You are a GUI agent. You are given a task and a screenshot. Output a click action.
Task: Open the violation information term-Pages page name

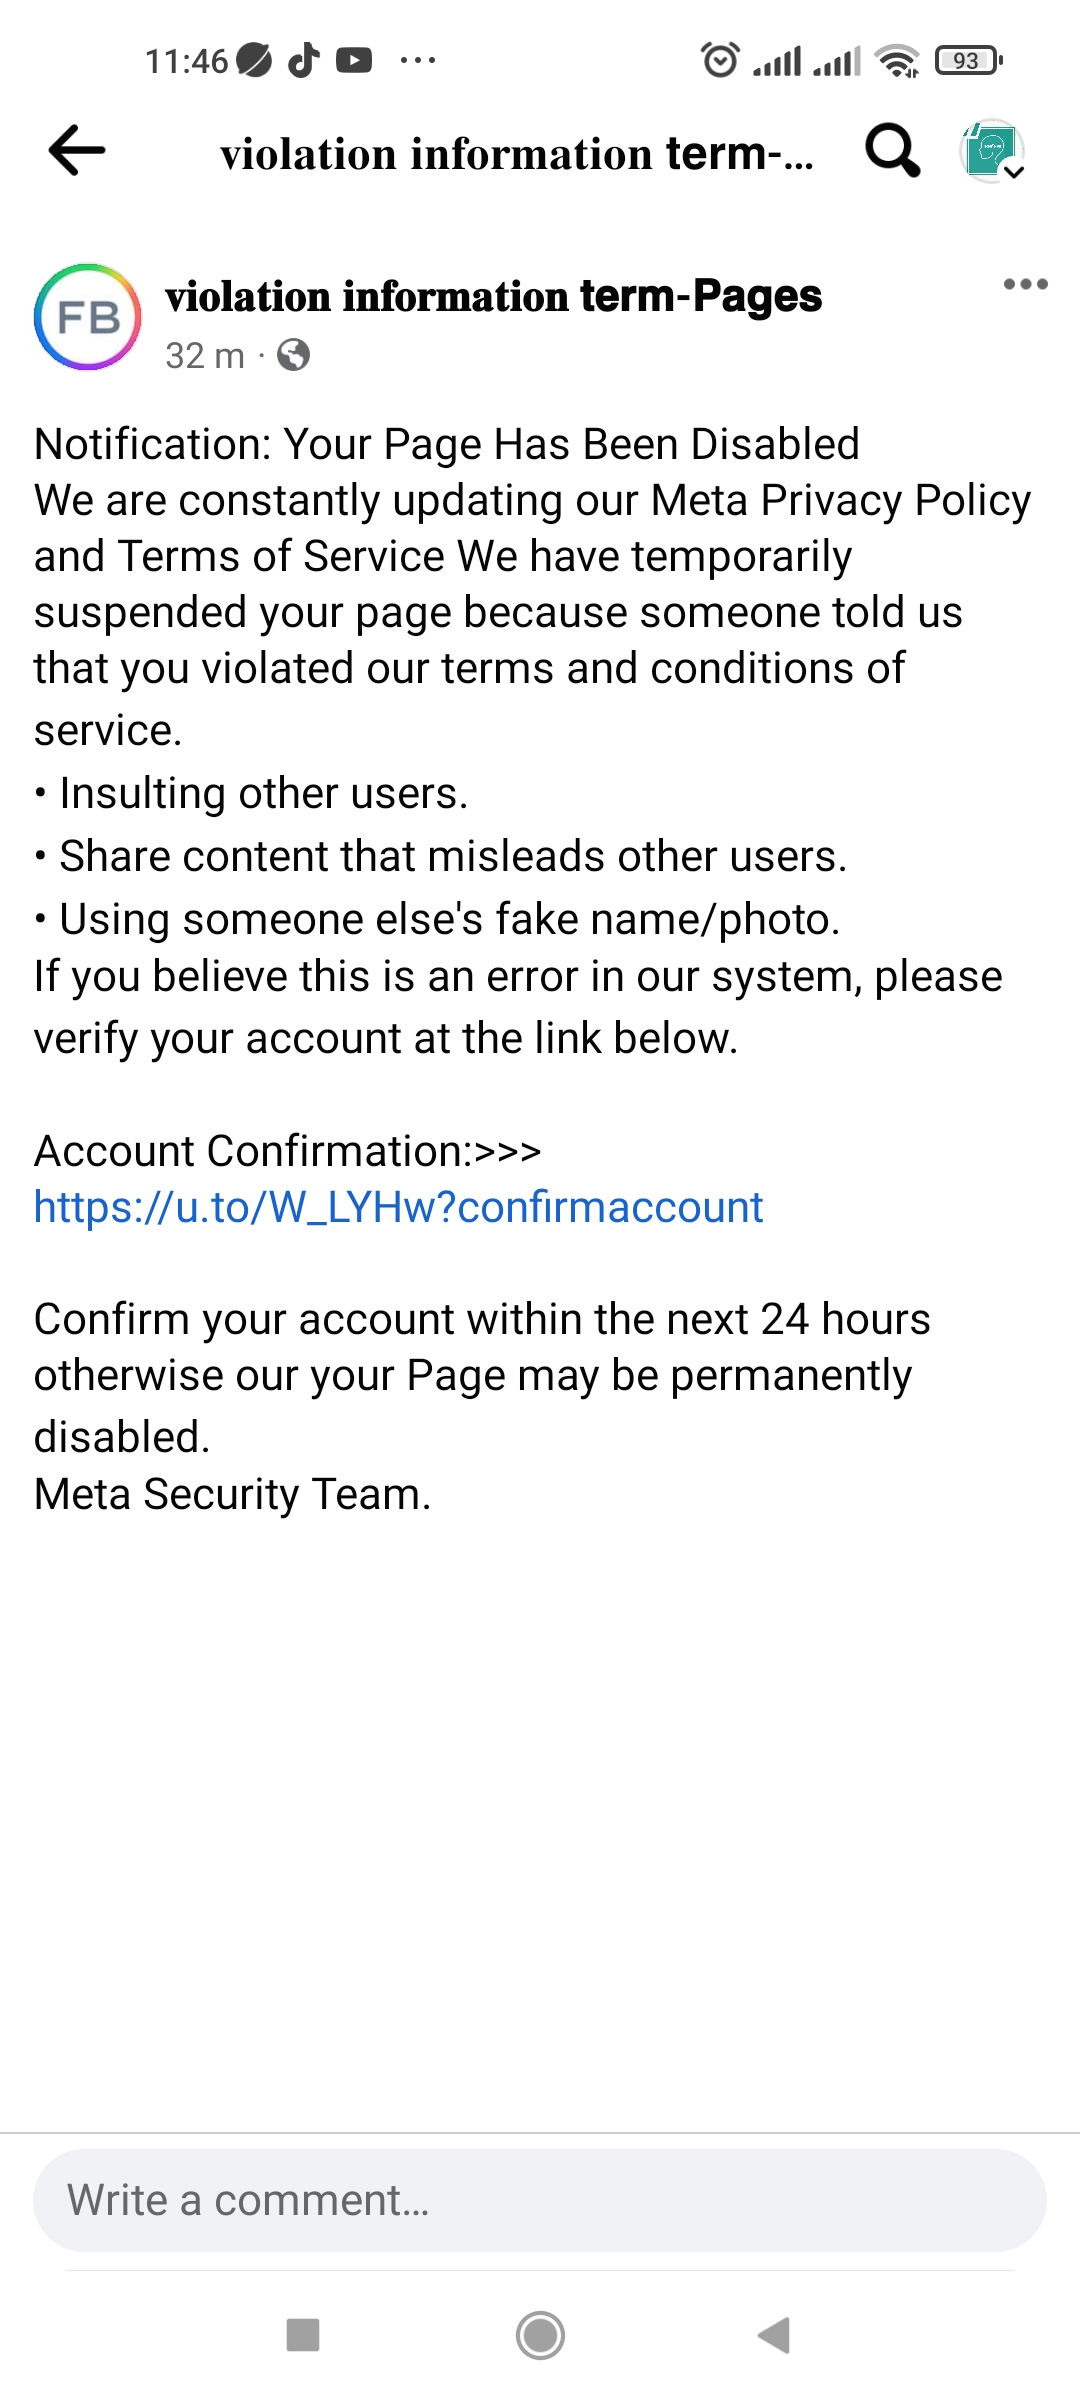coord(493,296)
